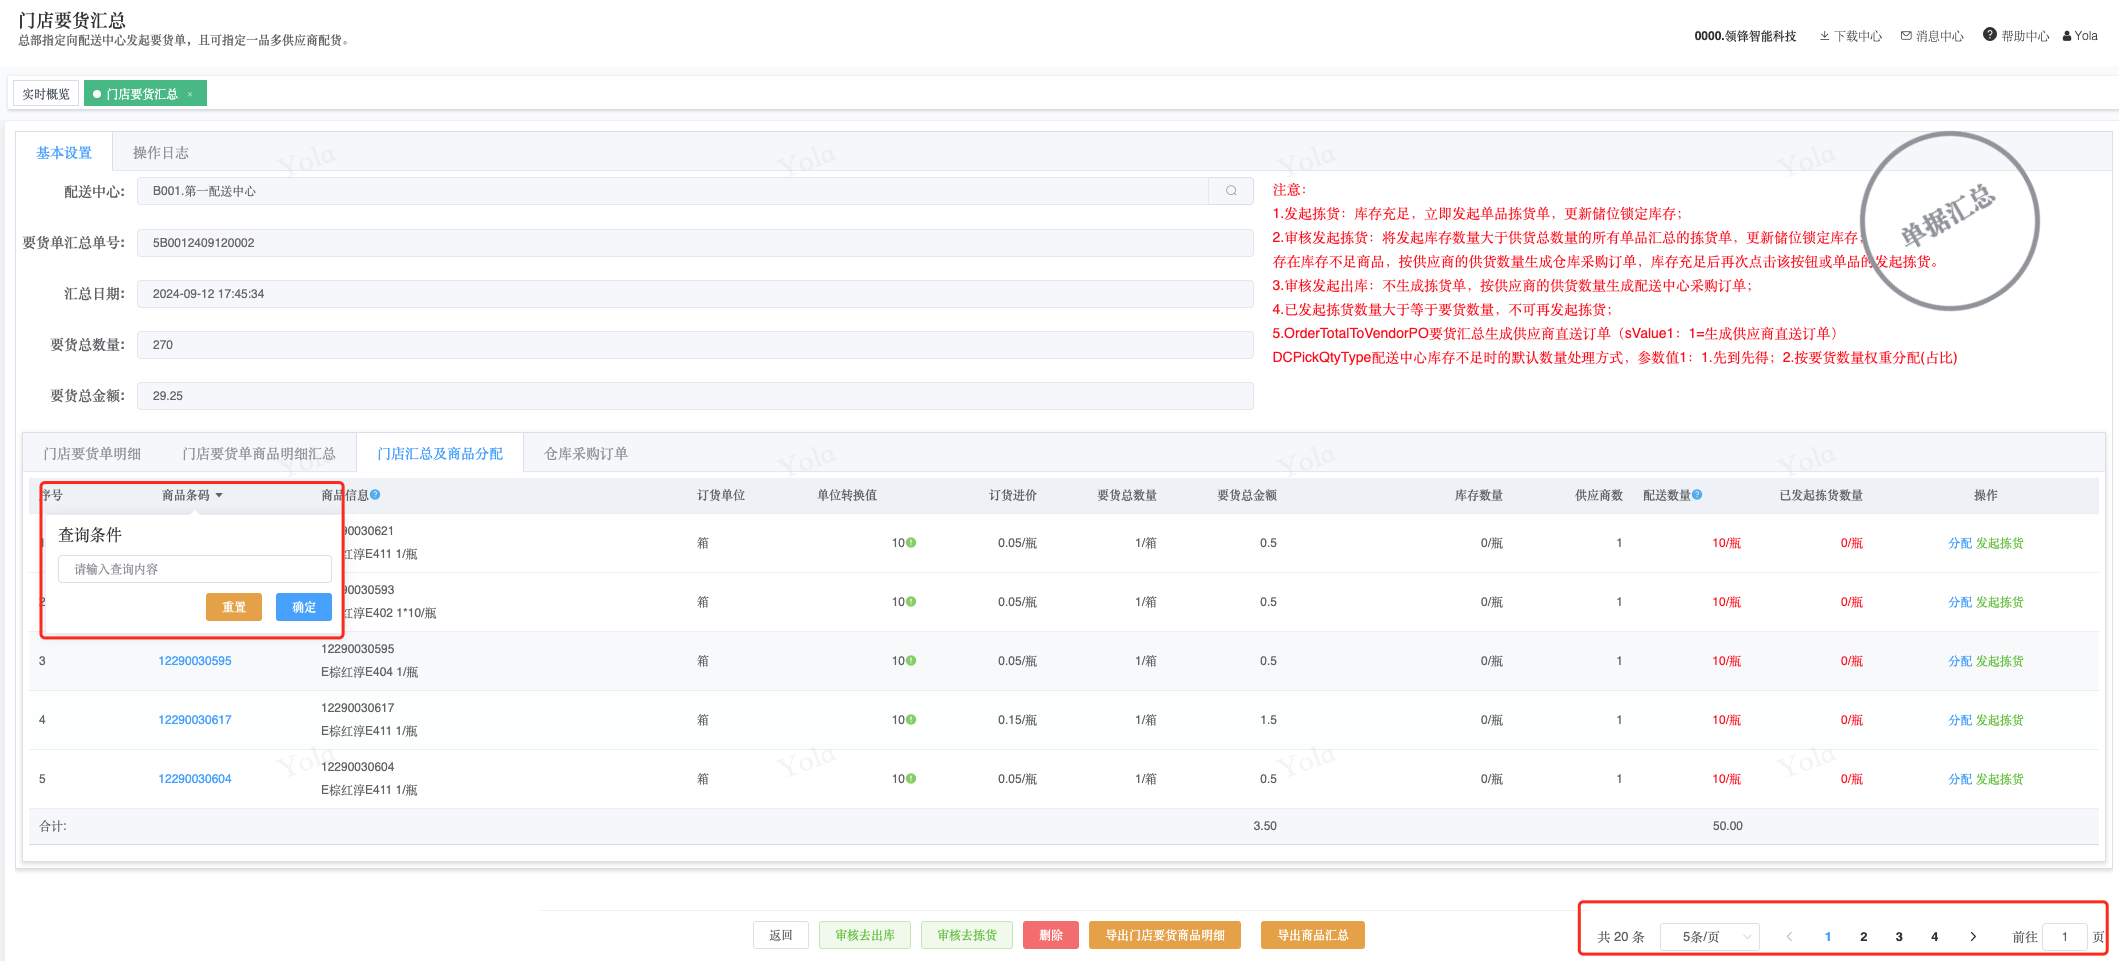
Task: Click the 请输入查询内容 query input field
Action: coord(195,569)
